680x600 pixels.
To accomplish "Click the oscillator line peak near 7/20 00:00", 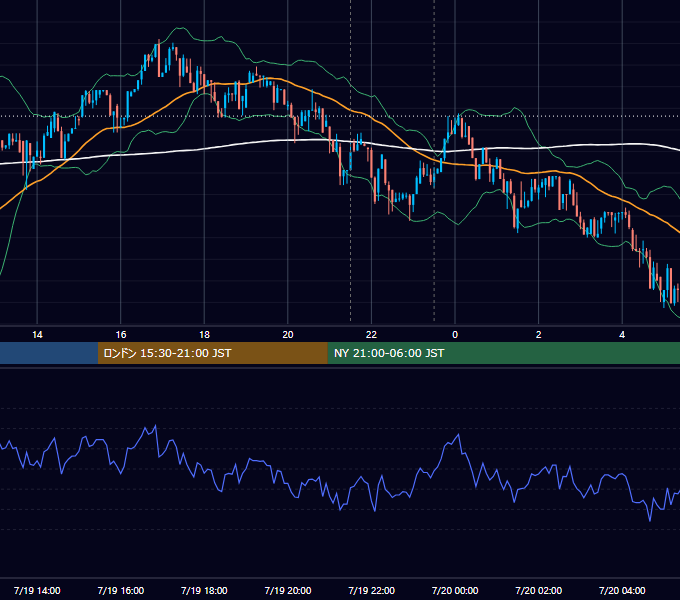I will [x=458, y=434].
